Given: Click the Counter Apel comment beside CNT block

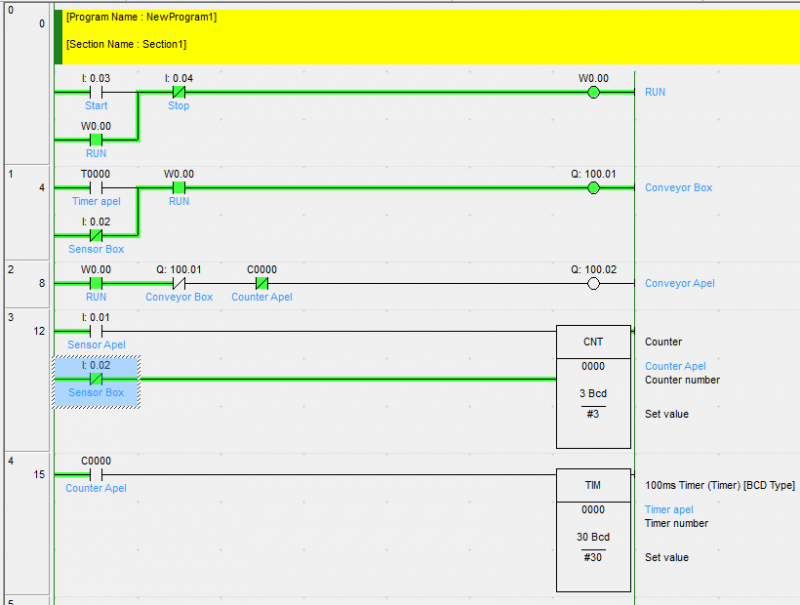Looking at the screenshot, I should pyautogui.click(x=676, y=366).
